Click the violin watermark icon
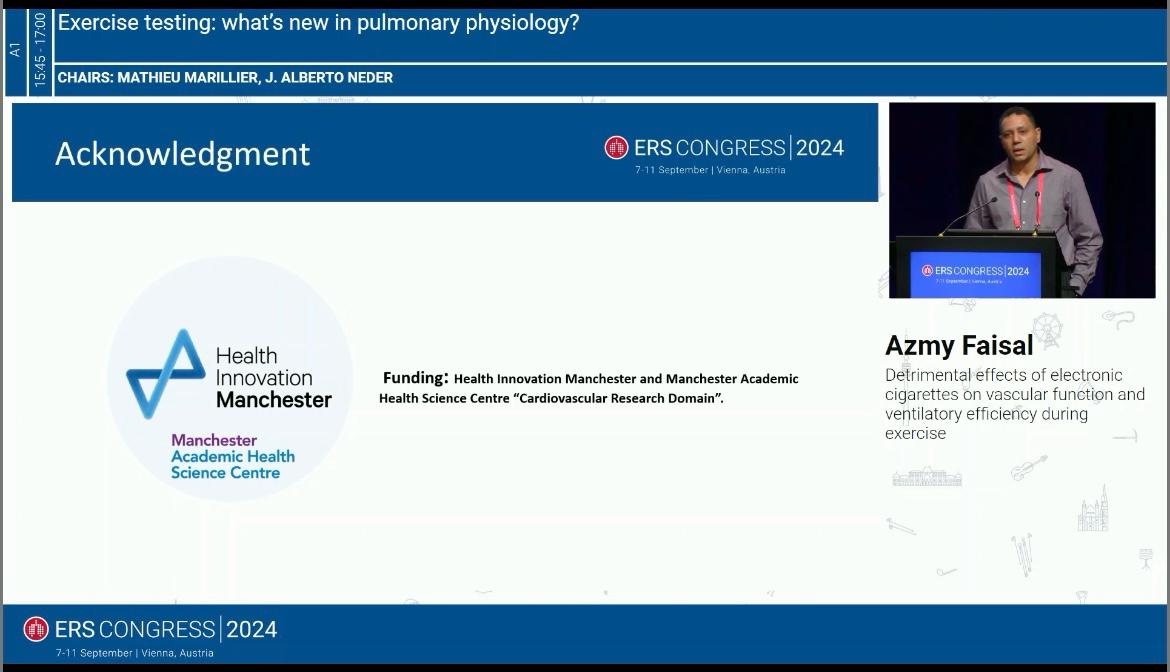Viewport: 1170px width, 672px height. [x=1028, y=468]
